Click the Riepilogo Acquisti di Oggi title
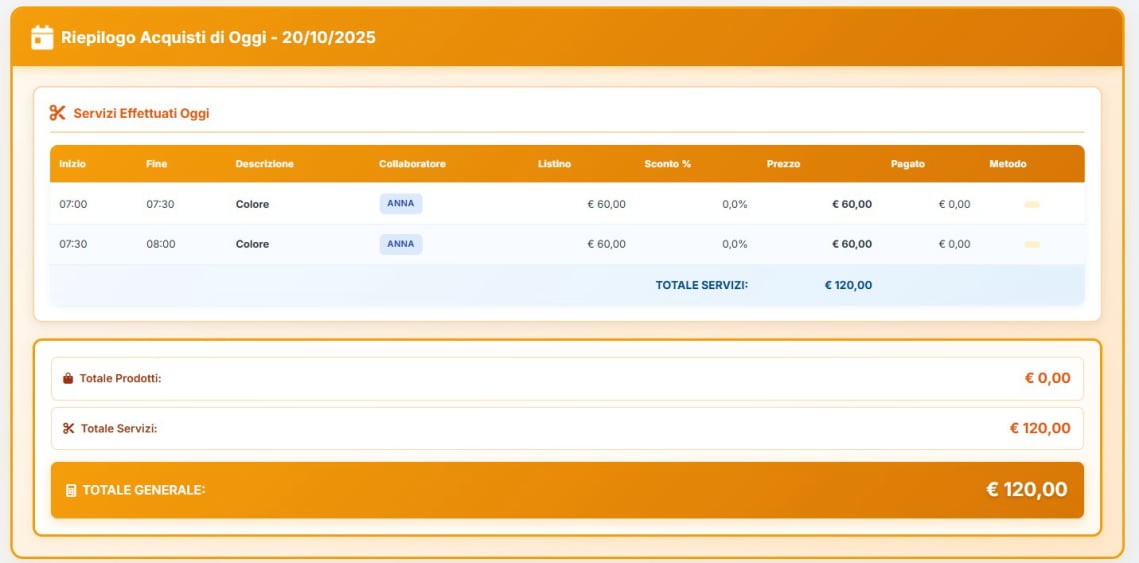1139x563 pixels. pyautogui.click(x=218, y=38)
